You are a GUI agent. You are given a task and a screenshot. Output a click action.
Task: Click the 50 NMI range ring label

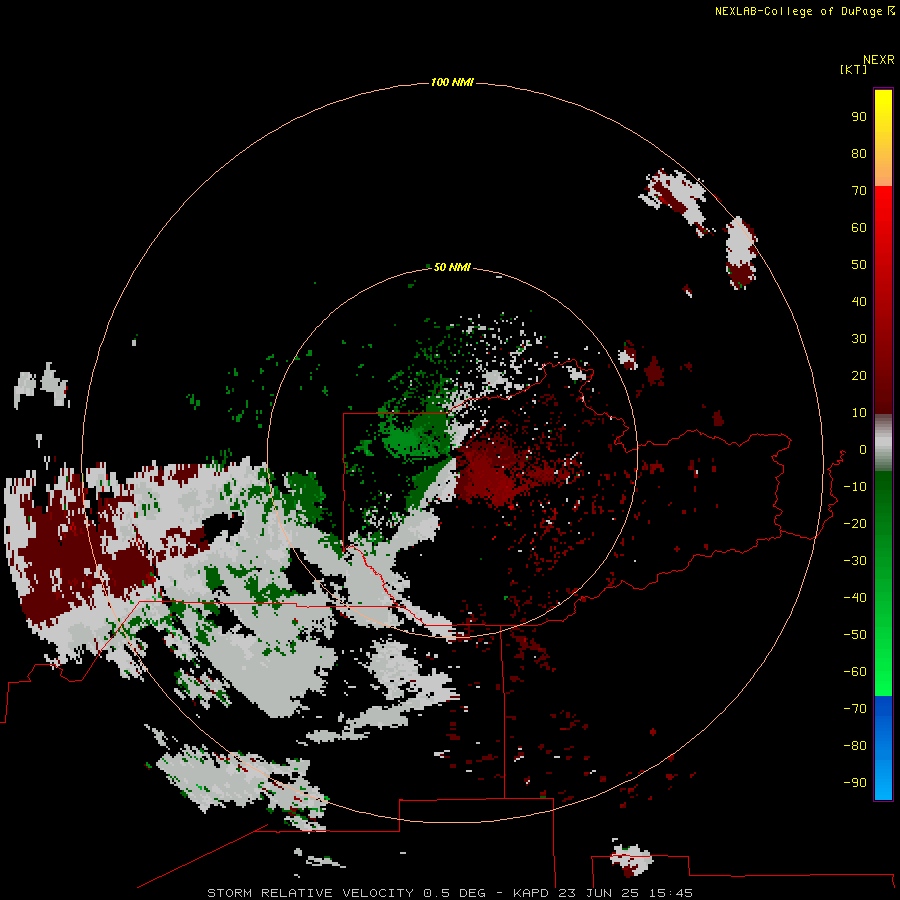click(452, 267)
